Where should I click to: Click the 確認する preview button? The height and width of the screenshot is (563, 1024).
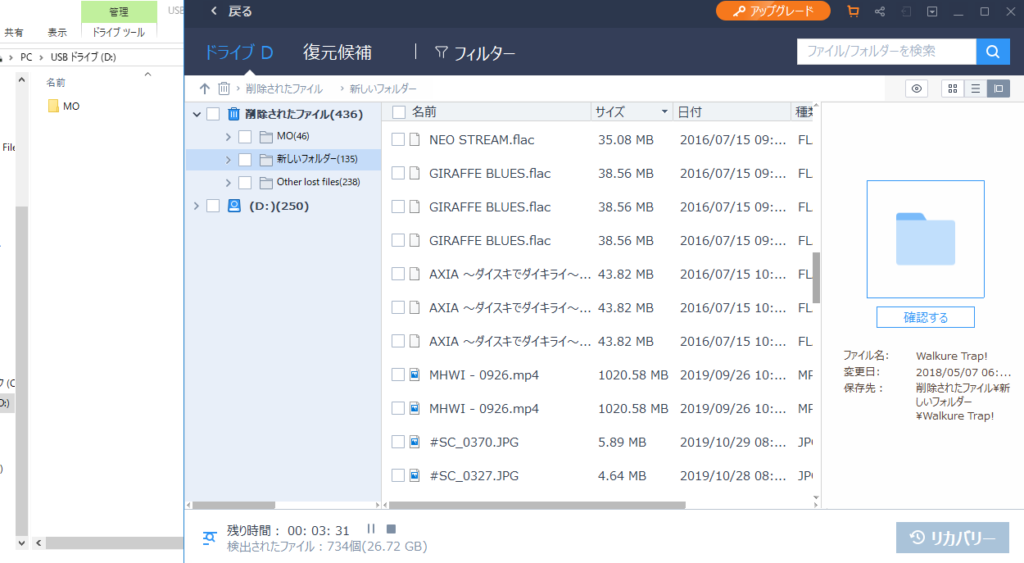[925, 317]
